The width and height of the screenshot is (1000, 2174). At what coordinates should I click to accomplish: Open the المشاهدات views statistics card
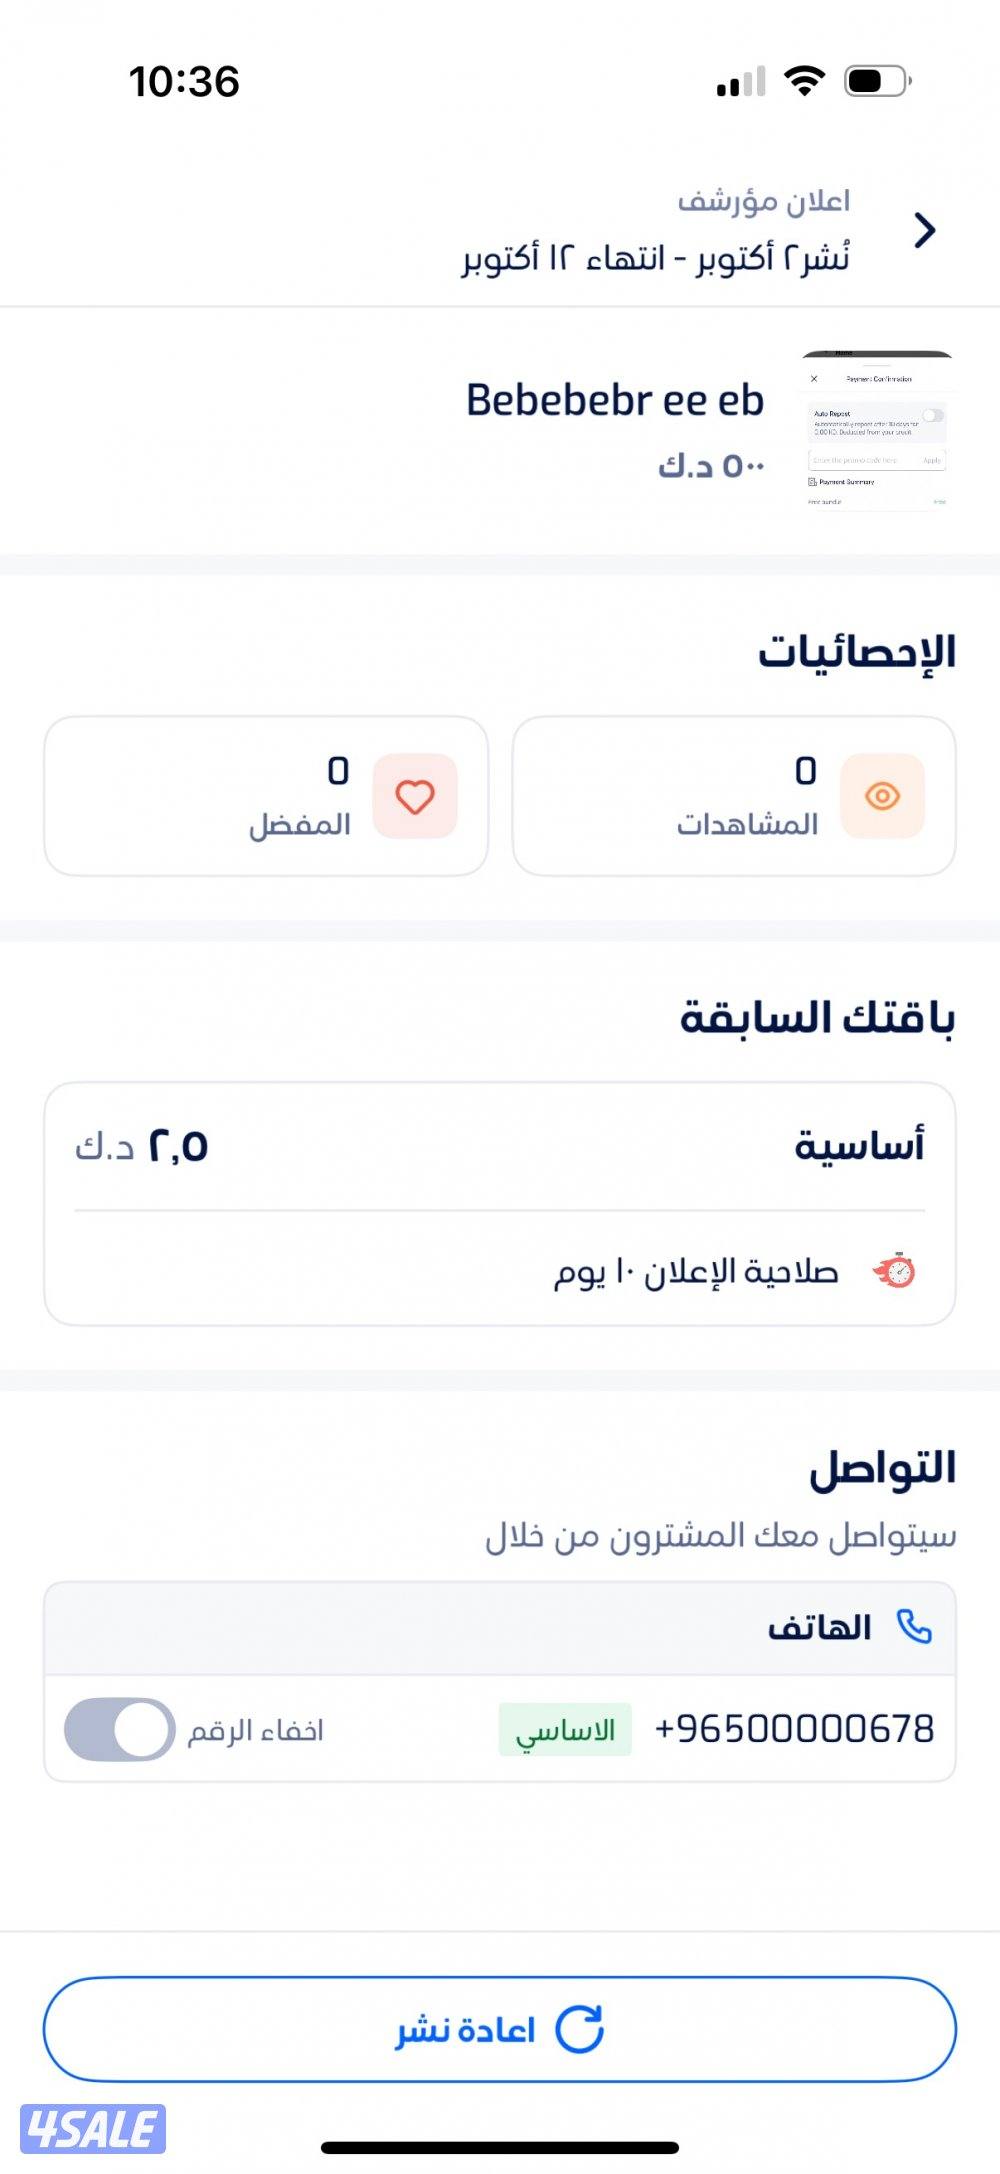pyautogui.click(x=733, y=796)
